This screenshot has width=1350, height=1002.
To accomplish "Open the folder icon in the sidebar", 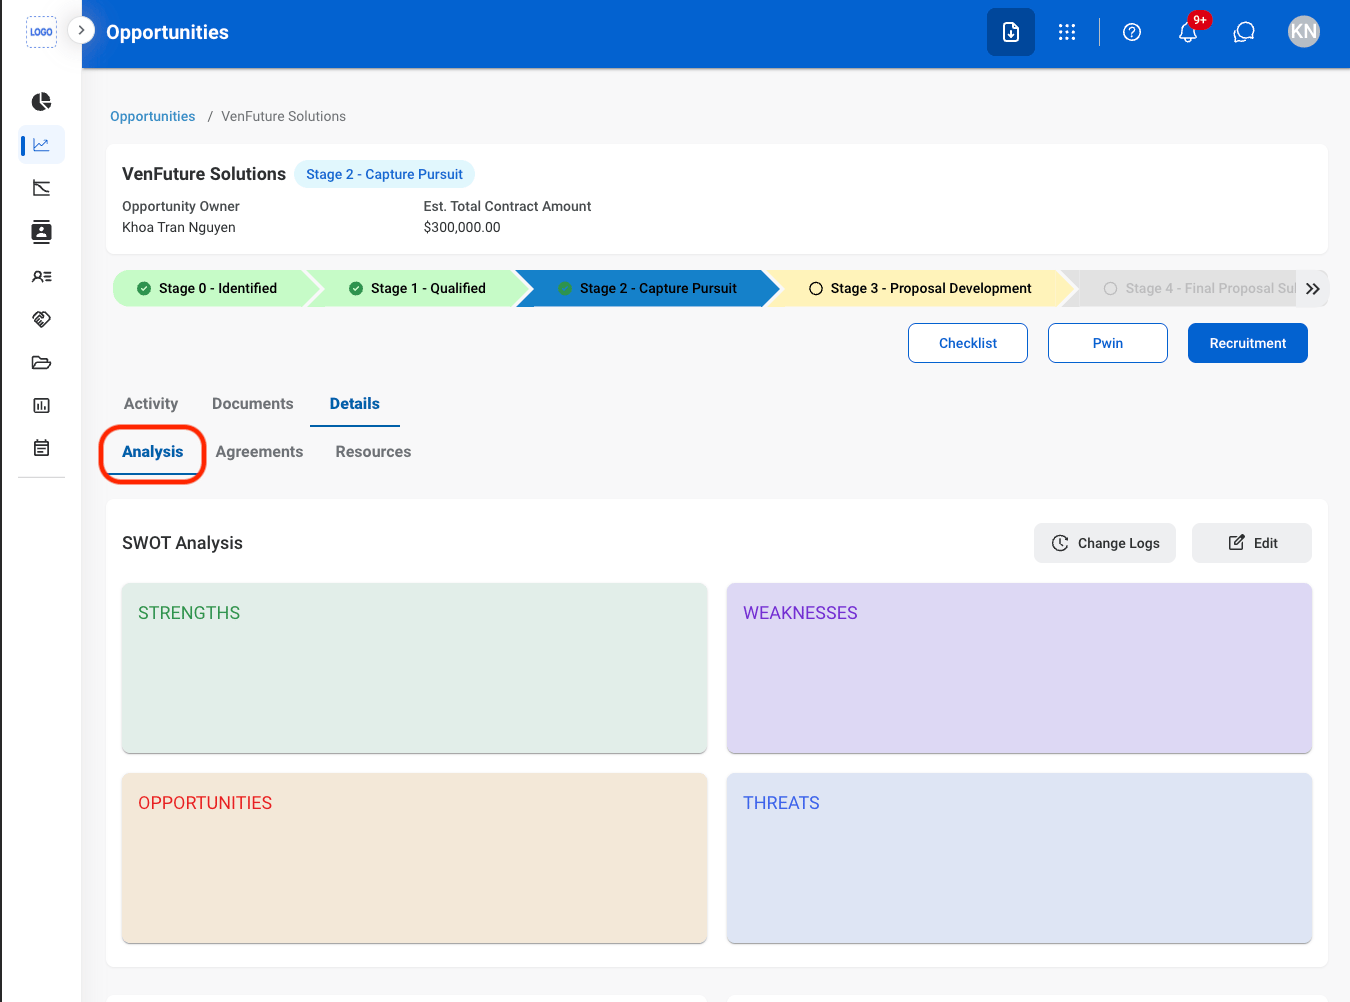I will pyautogui.click(x=41, y=362).
